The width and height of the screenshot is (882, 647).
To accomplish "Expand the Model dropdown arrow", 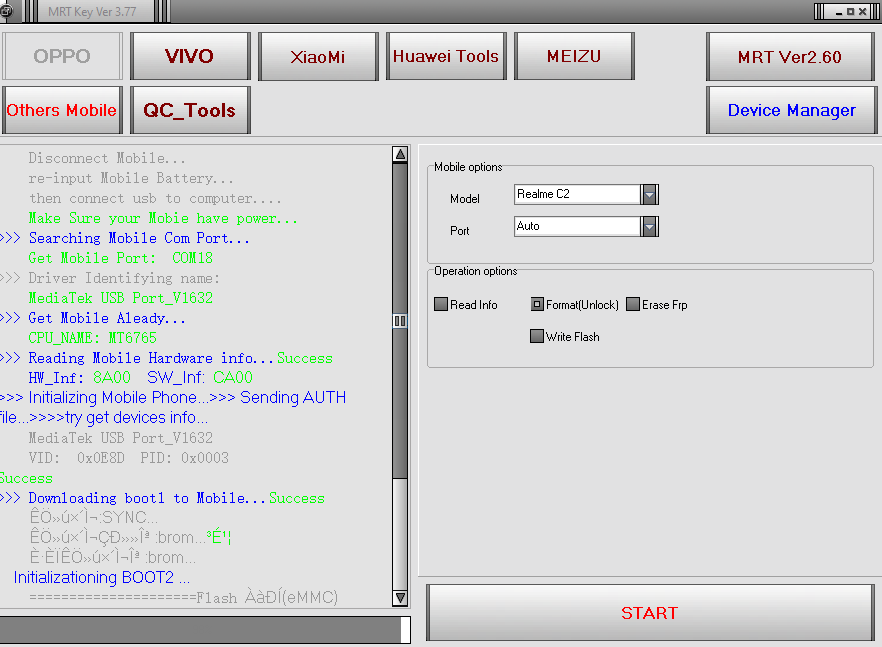I will click(650, 195).
